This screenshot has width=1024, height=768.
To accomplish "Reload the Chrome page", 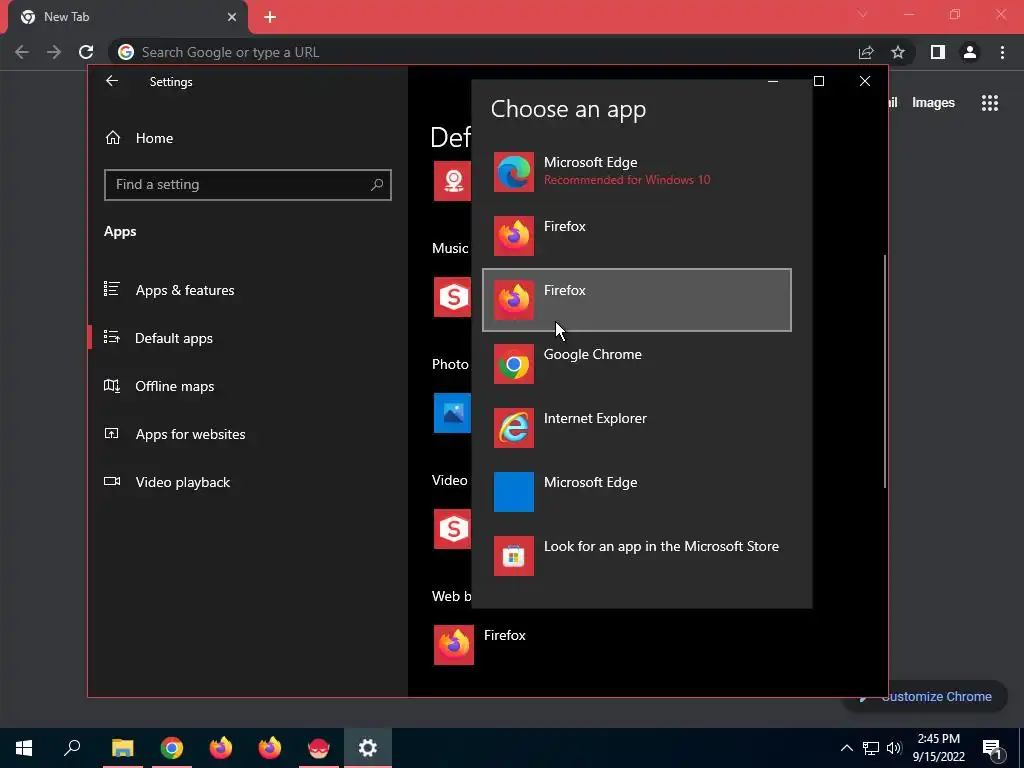I will (86, 52).
